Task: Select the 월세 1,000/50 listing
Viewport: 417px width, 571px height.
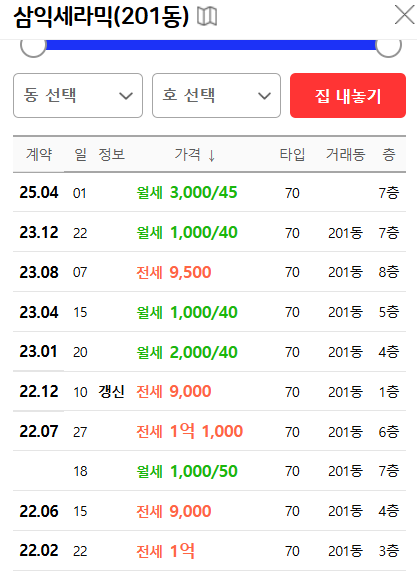Action: click(187, 471)
